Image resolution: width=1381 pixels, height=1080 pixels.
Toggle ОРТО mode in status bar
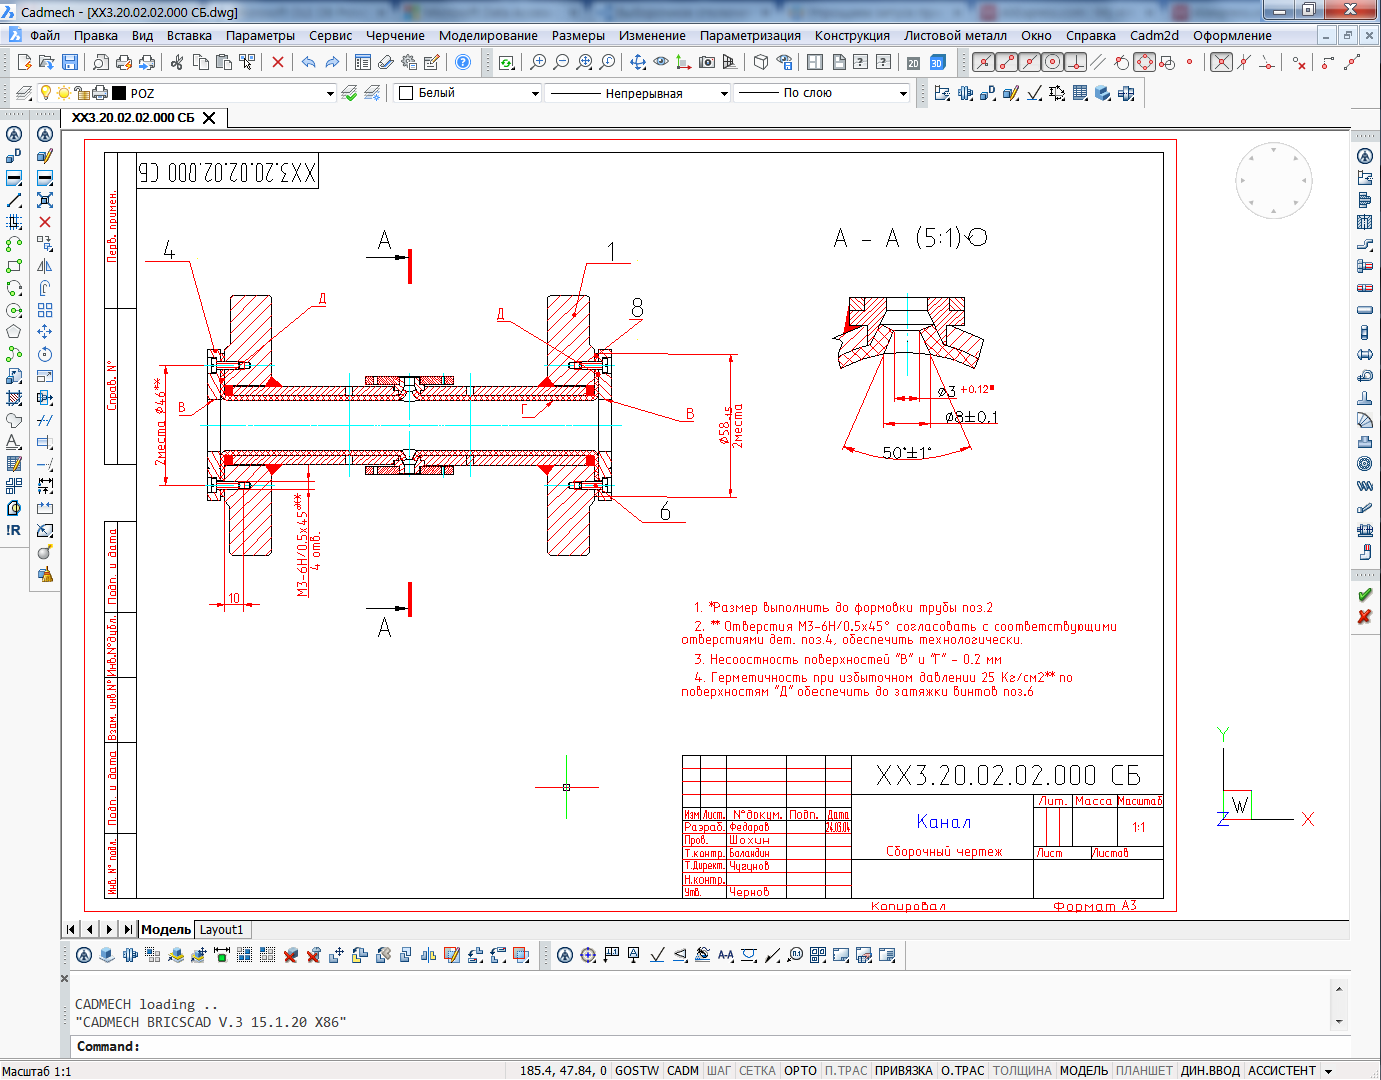click(x=800, y=1070)
